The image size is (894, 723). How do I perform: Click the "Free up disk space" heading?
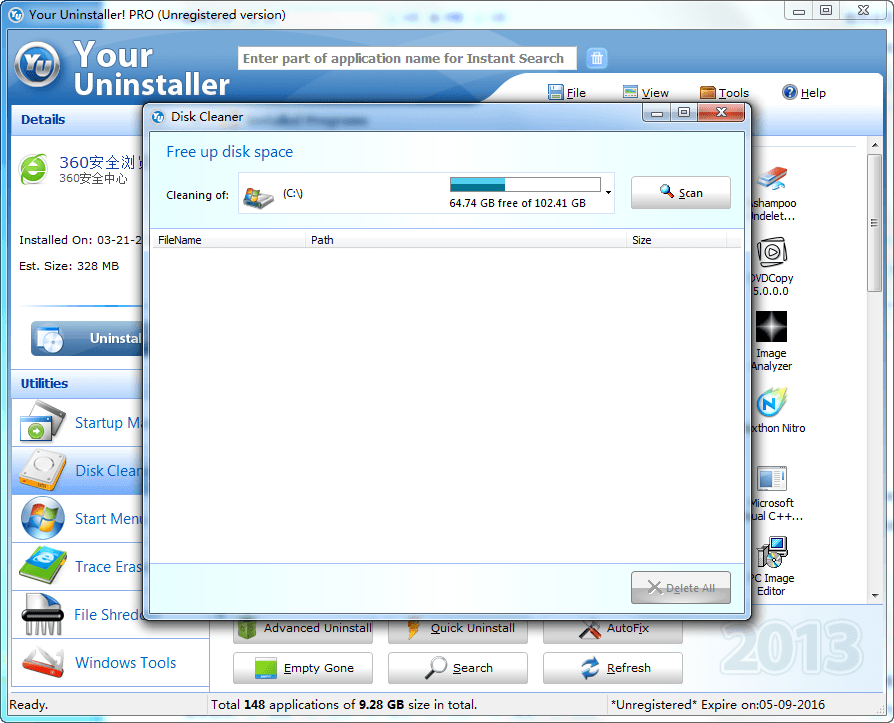230,152
